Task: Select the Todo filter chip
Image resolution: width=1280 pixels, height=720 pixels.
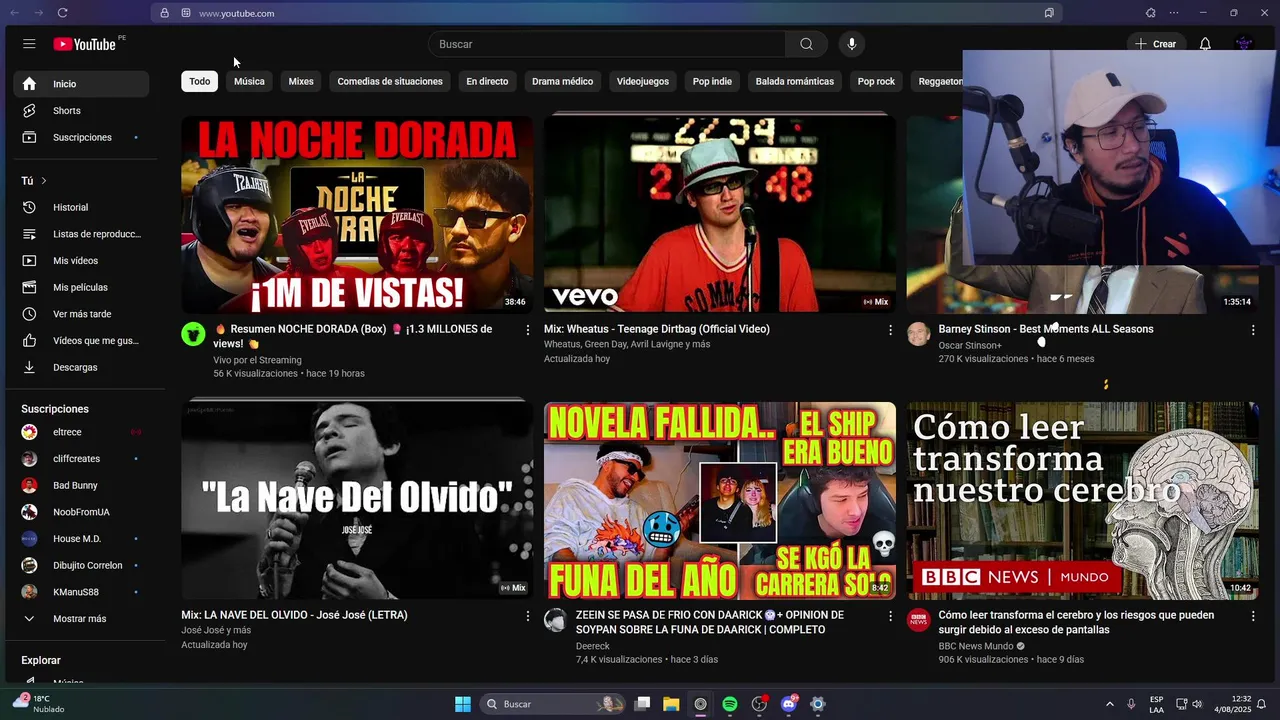Action: pos(200,81)
